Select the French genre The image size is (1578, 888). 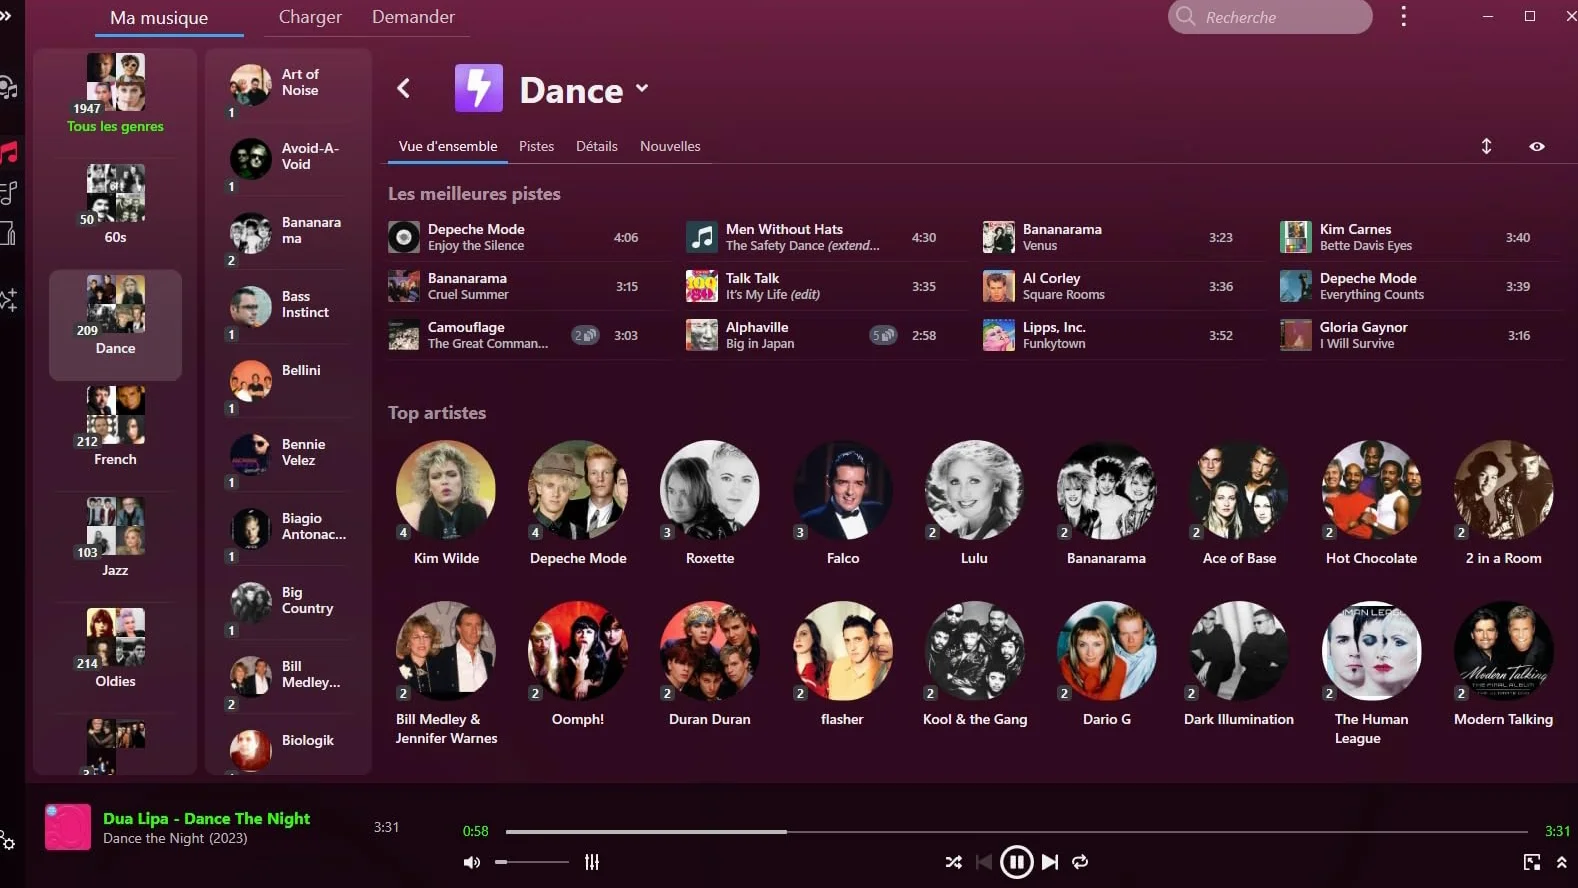[x=115, y=427]
